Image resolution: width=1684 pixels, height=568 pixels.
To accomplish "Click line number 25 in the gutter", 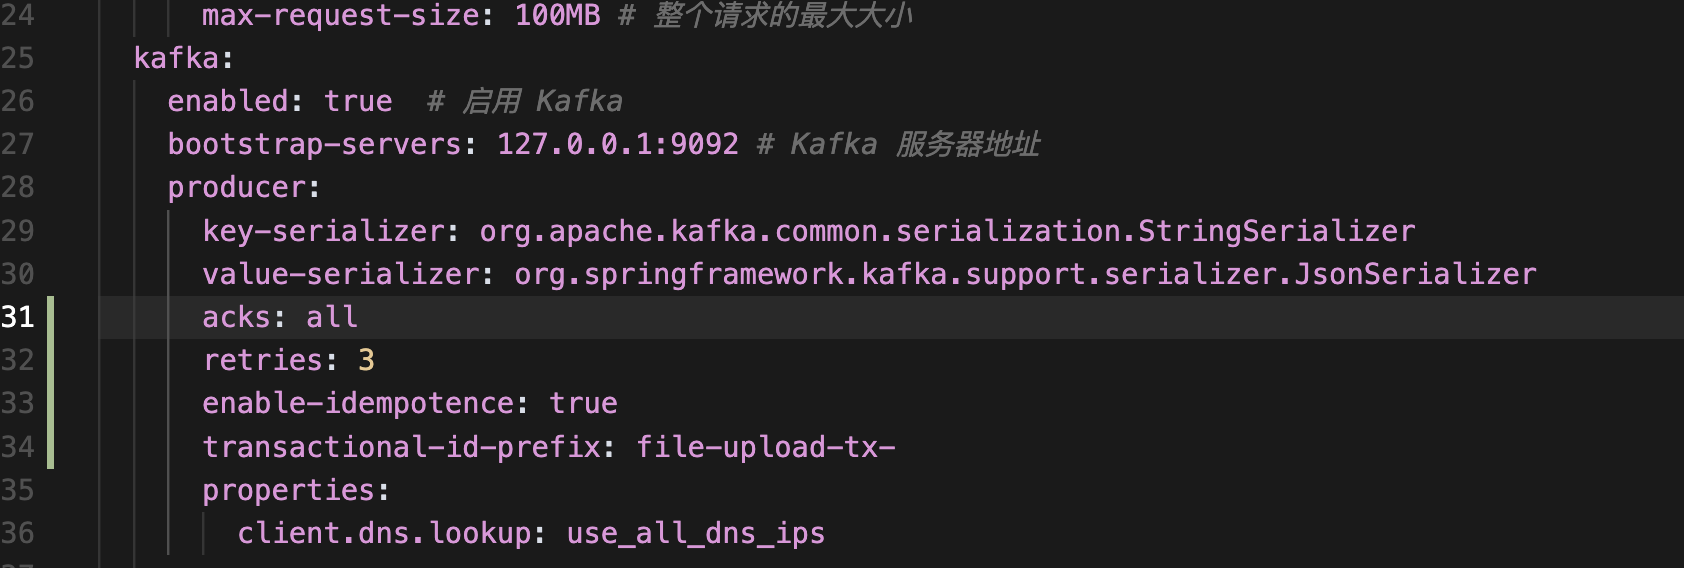I will (18, 58).
